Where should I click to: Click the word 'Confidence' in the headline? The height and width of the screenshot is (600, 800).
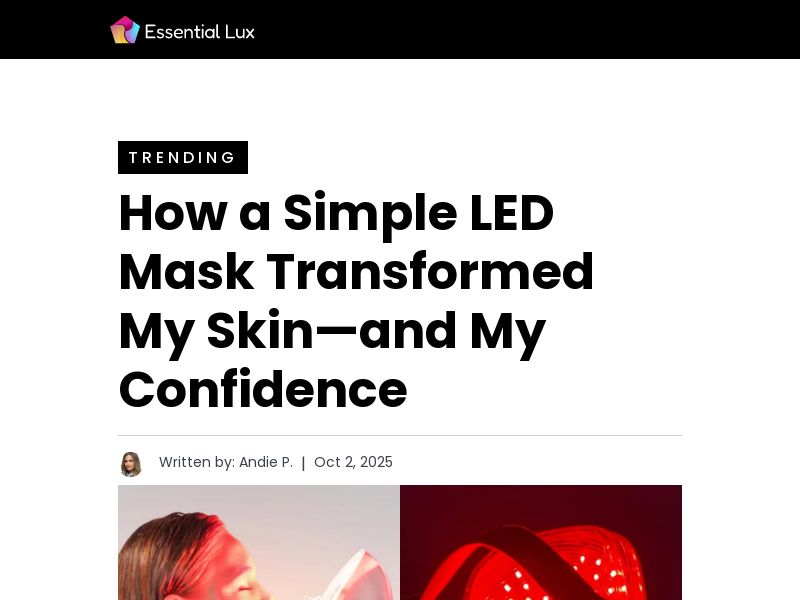tap(263, 390)
